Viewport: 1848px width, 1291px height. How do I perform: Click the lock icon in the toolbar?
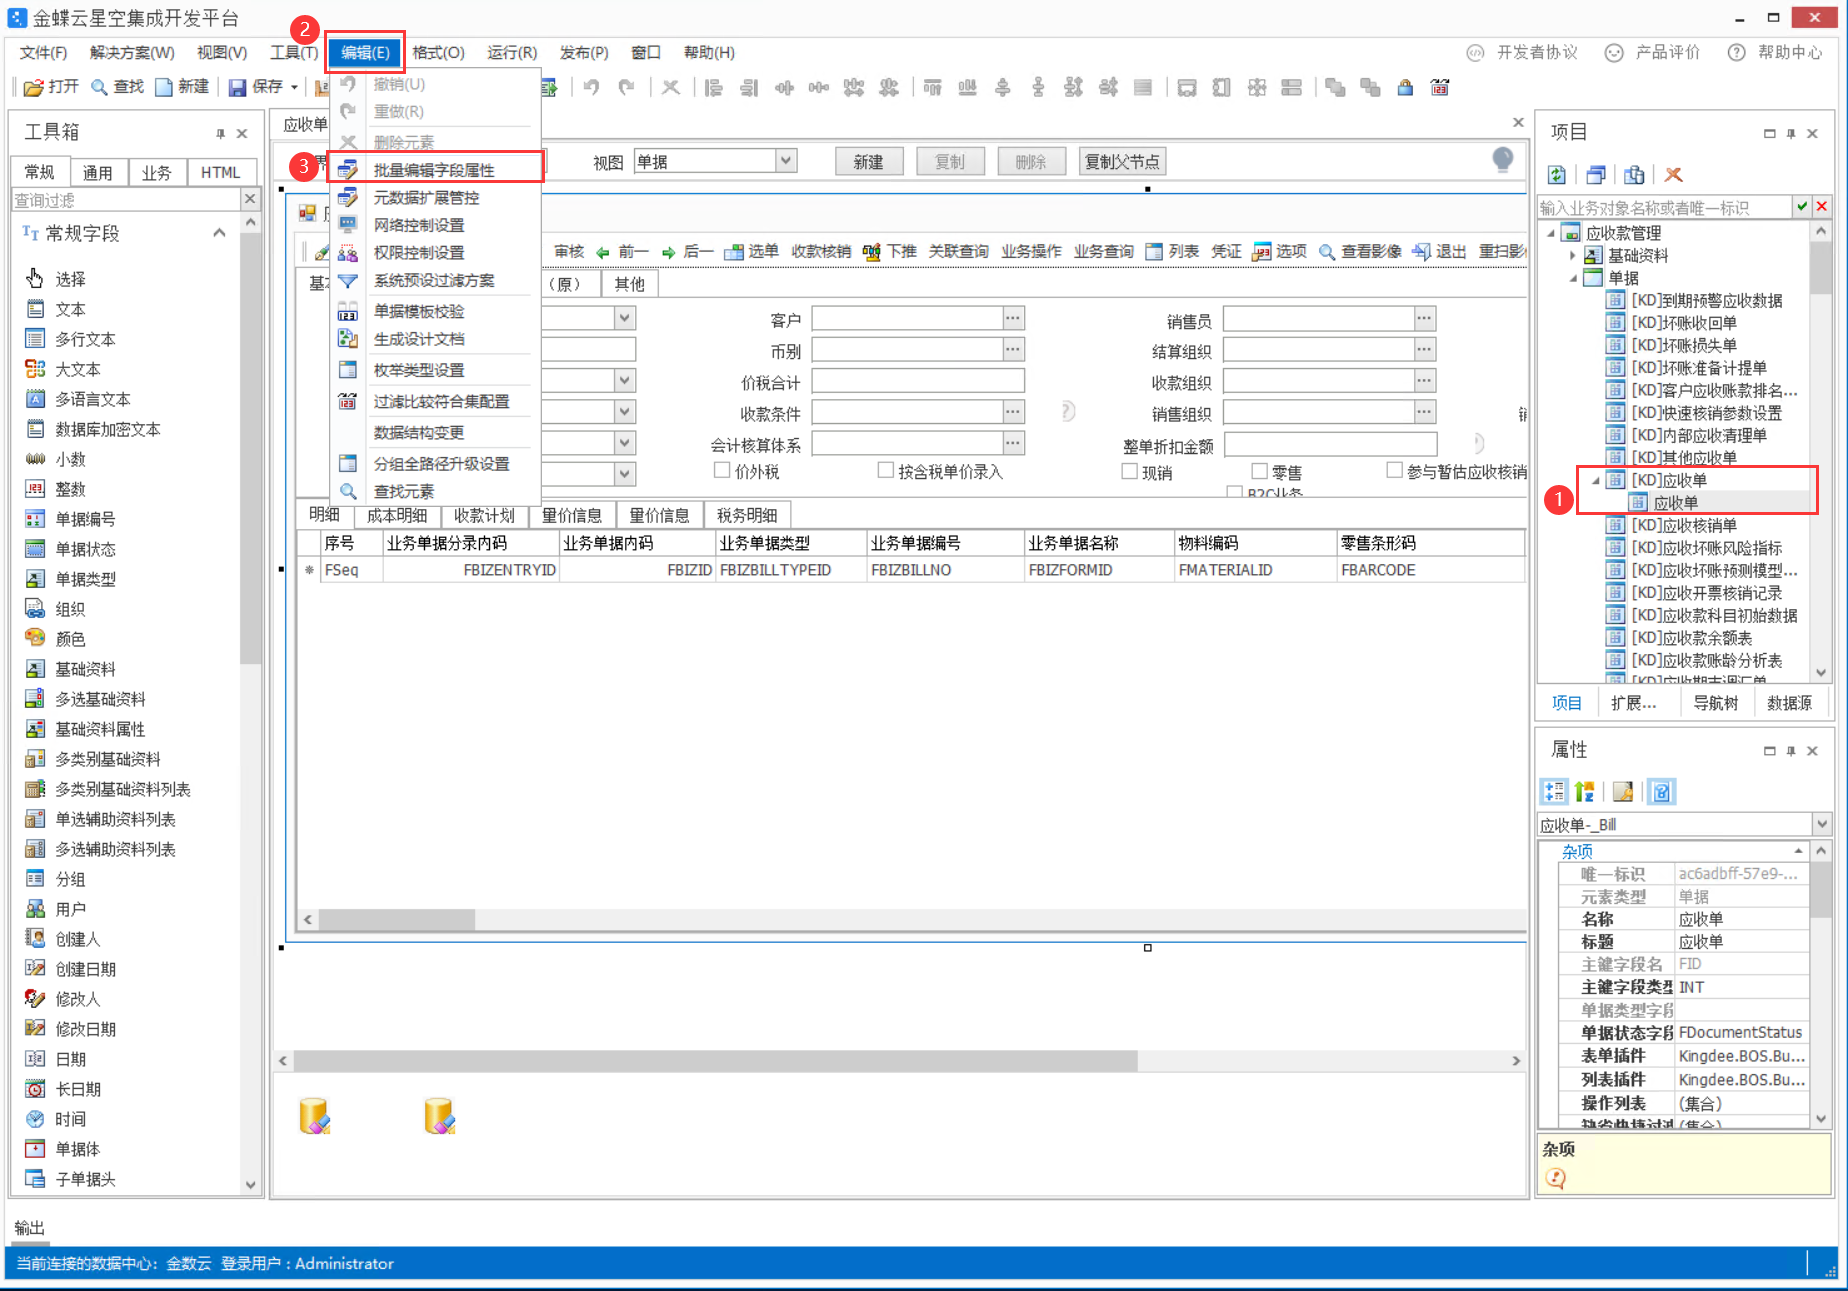click(x=1405, y=87)
